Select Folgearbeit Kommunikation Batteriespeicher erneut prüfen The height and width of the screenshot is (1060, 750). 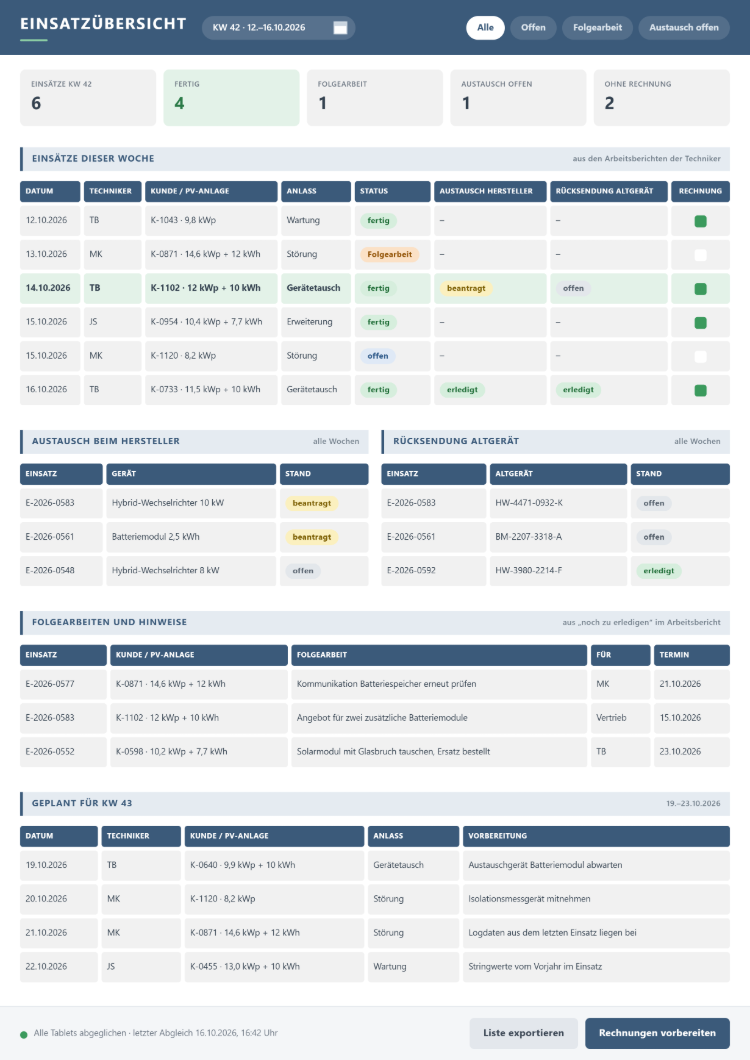click(x=439, y=684)
